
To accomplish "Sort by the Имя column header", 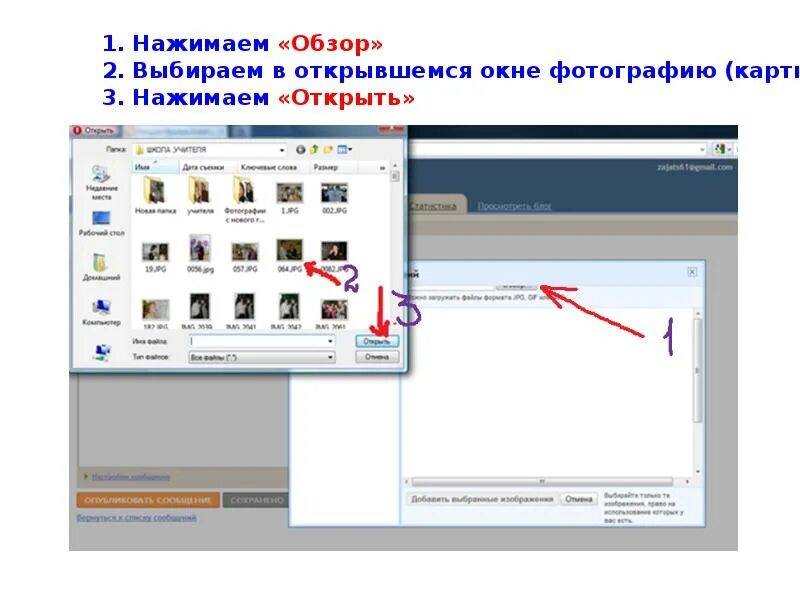I will (x=156, y=167).
